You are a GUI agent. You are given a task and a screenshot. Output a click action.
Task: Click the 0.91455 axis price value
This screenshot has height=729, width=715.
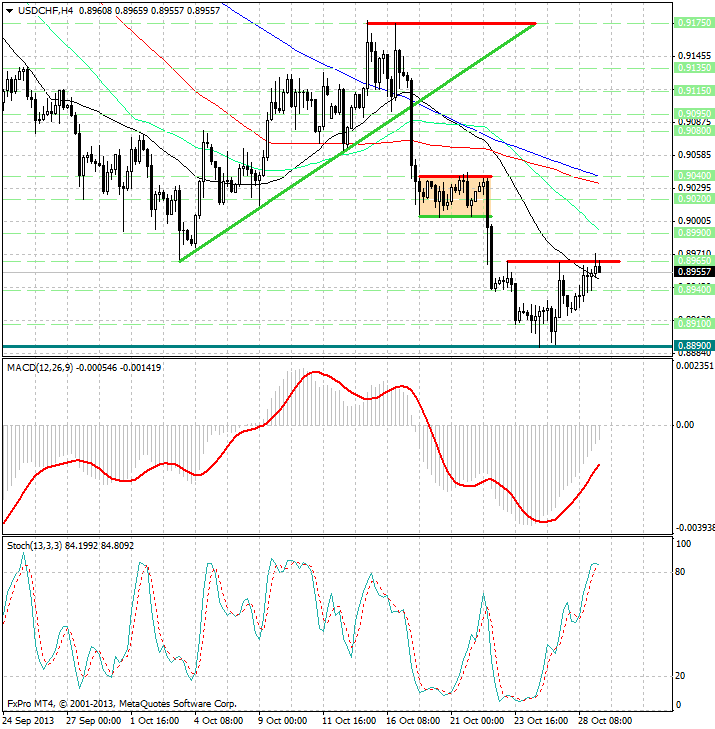[694, 56]
